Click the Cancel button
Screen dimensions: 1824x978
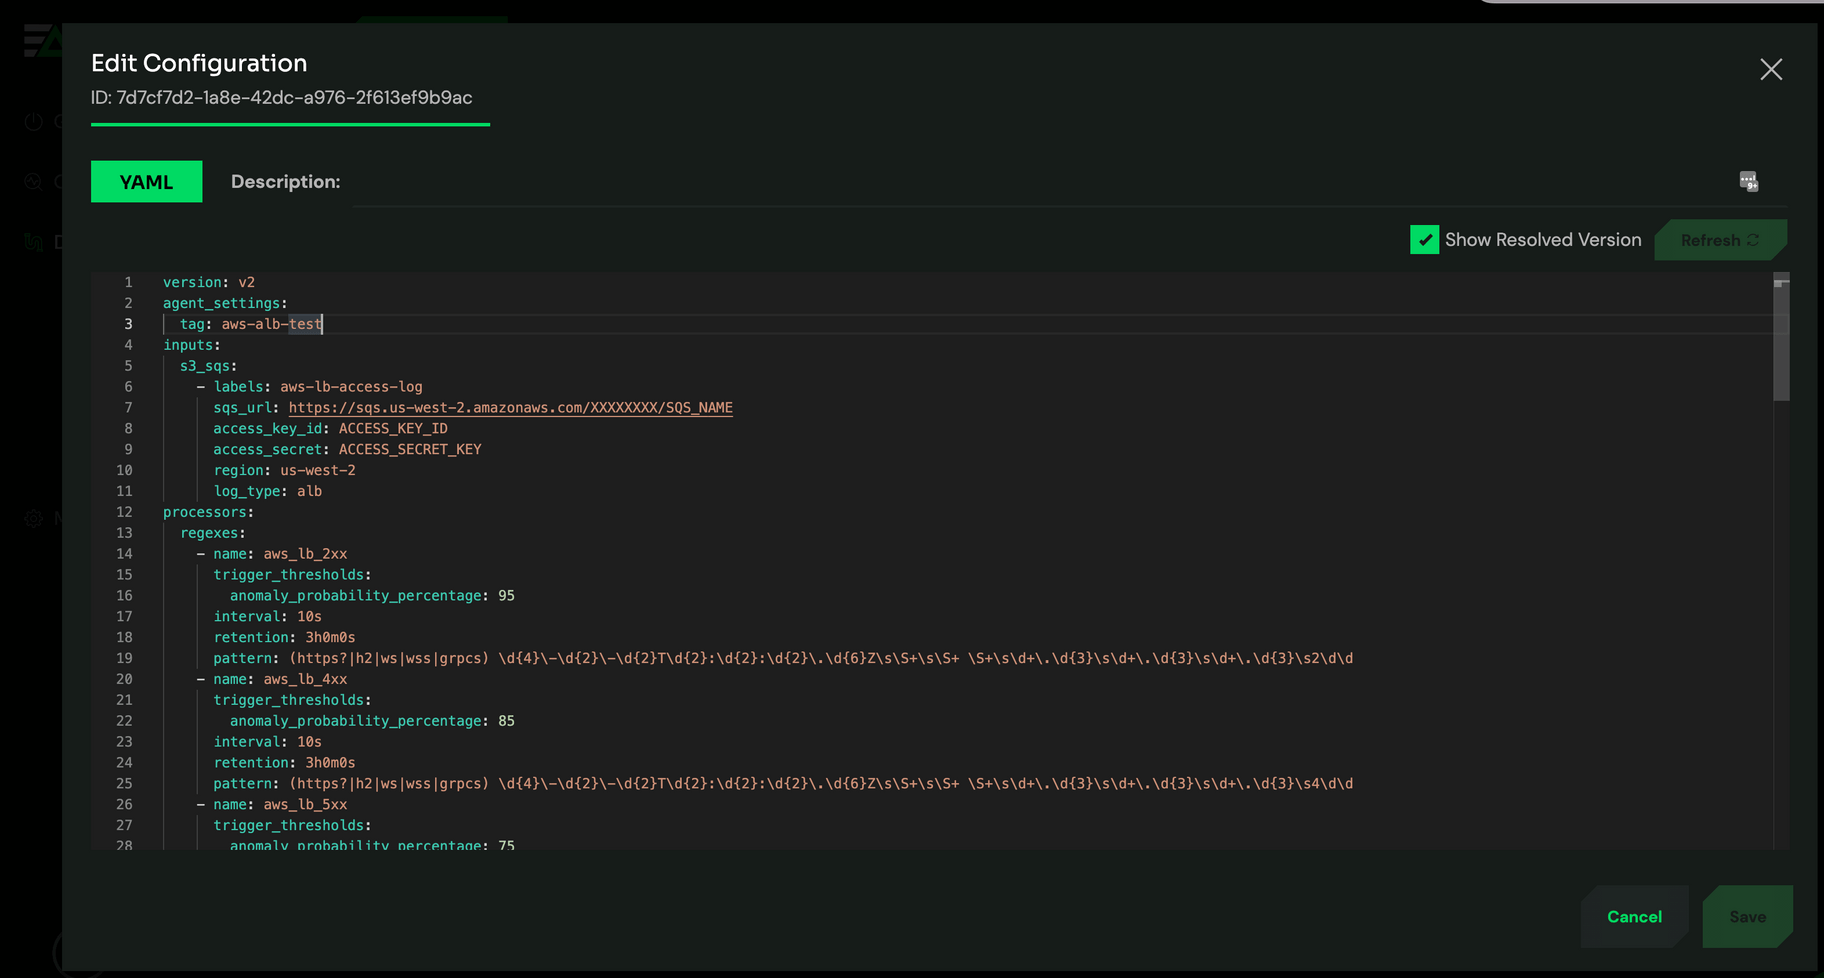click(x=1634, y=917)
